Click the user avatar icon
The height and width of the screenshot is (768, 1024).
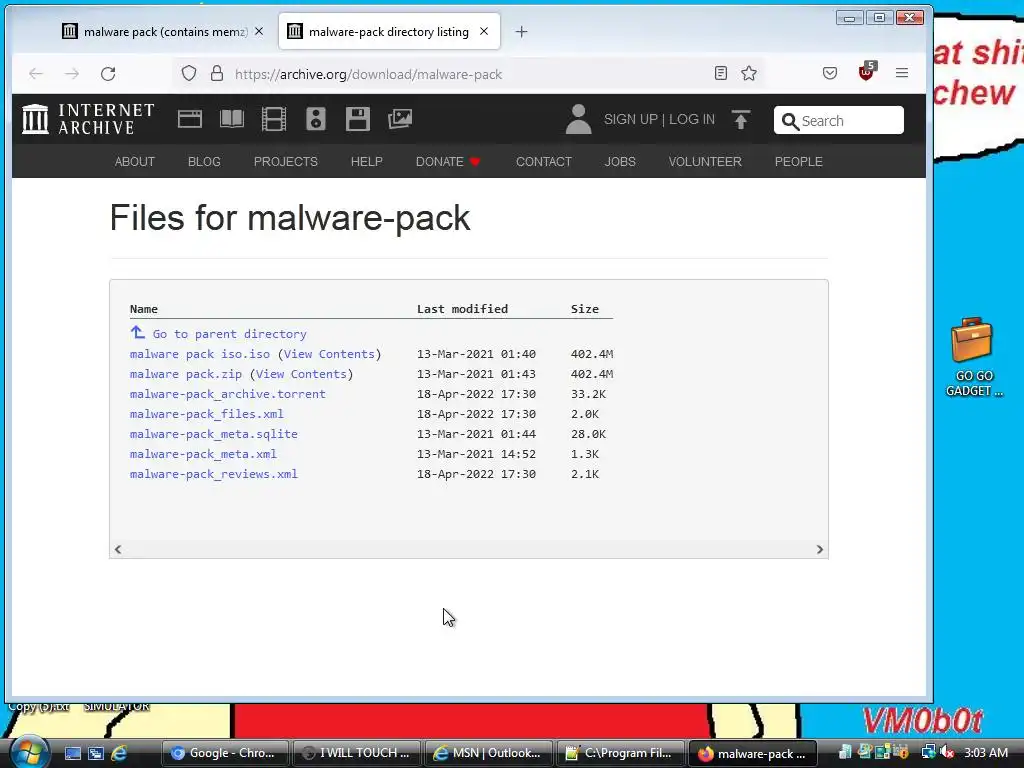coord(578,120)
